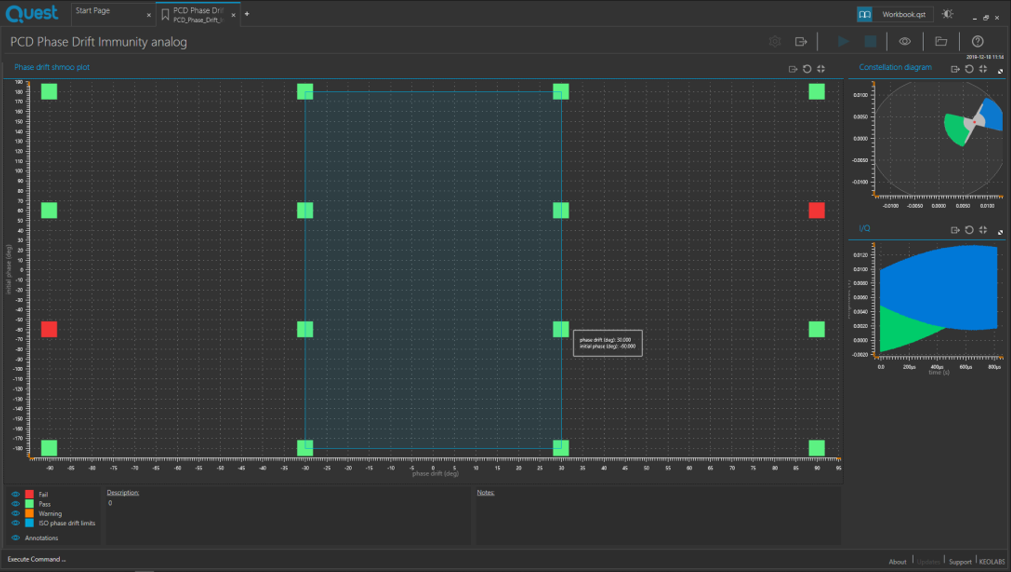Screen dimensions: 1011x572
Task: Expand the Constellation diagram panel
Action: click(1000, 71)
